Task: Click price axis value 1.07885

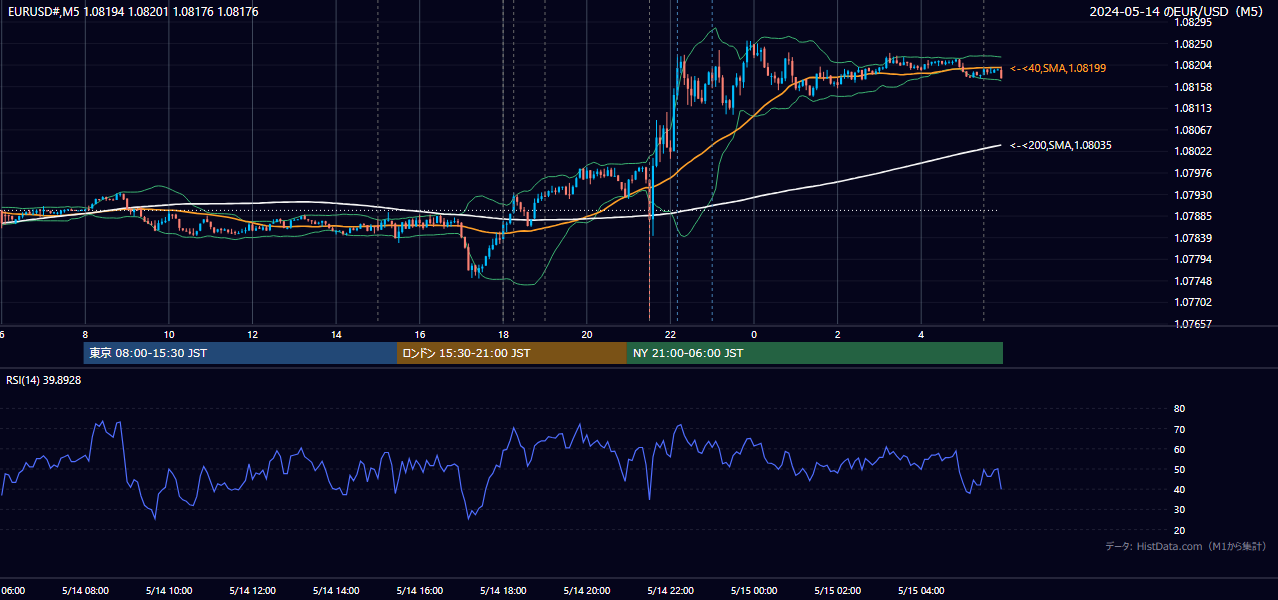Action: coord(1193,216)
